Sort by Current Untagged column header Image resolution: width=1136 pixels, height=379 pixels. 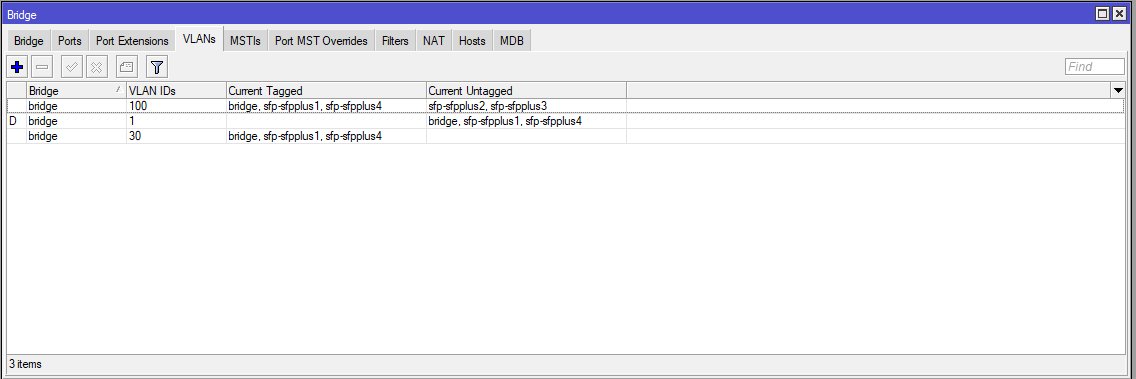pos(526,91)
